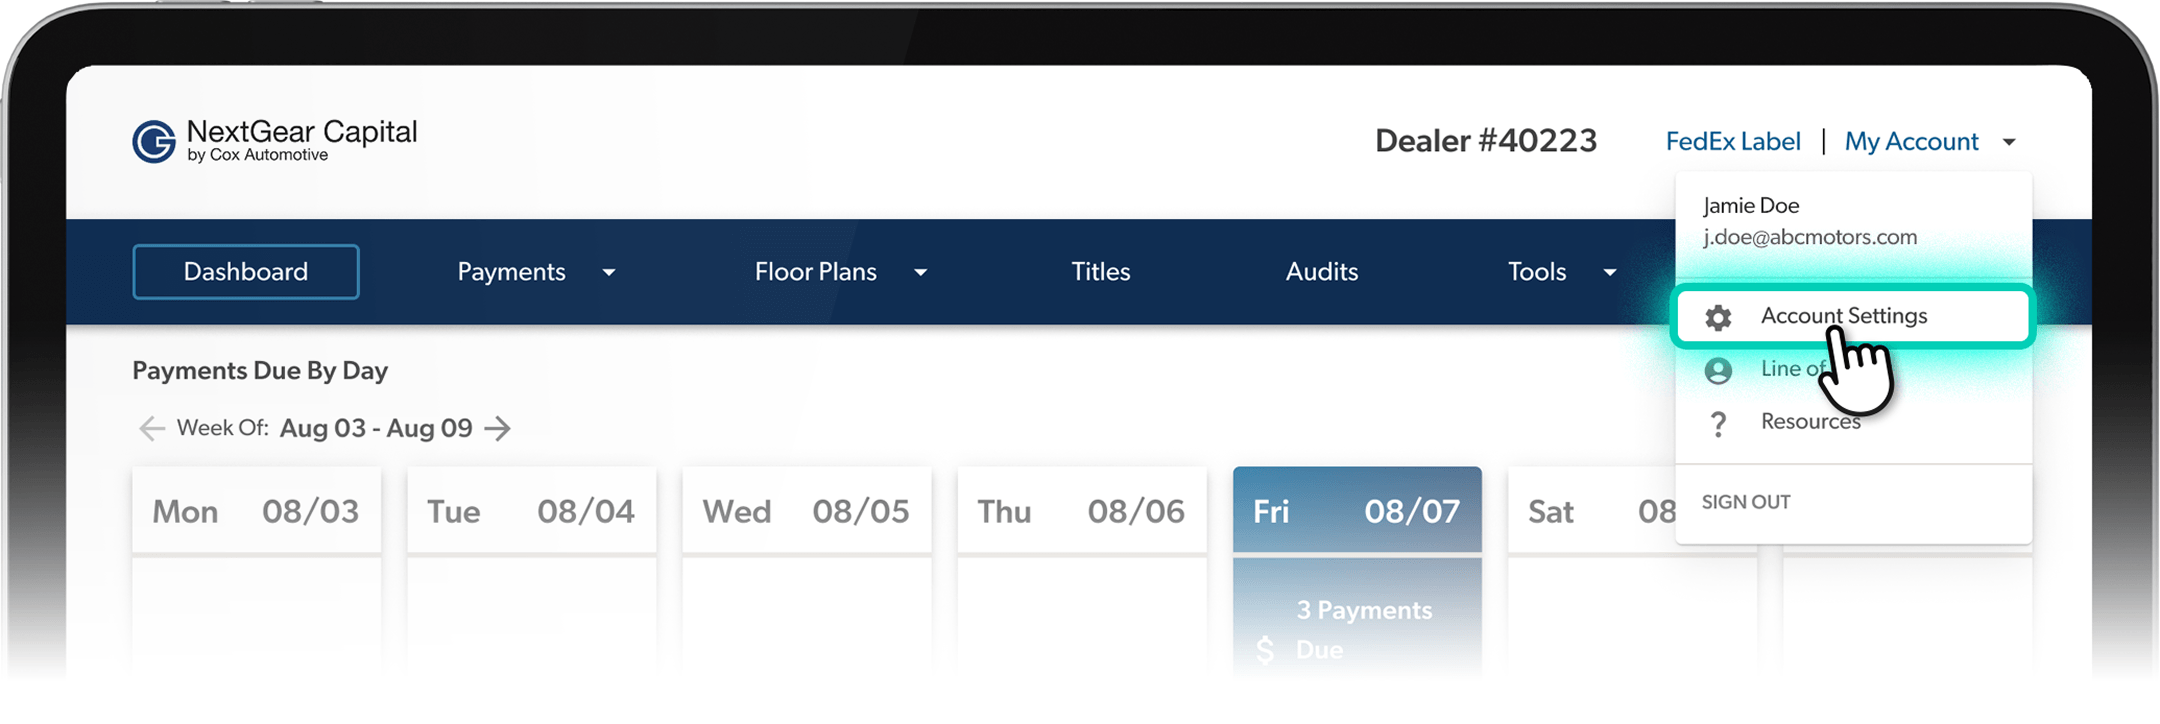This screenshot has width=2160, height=724.
Task: Select the Thu 08/06 day card
Action: [1081, 510]
